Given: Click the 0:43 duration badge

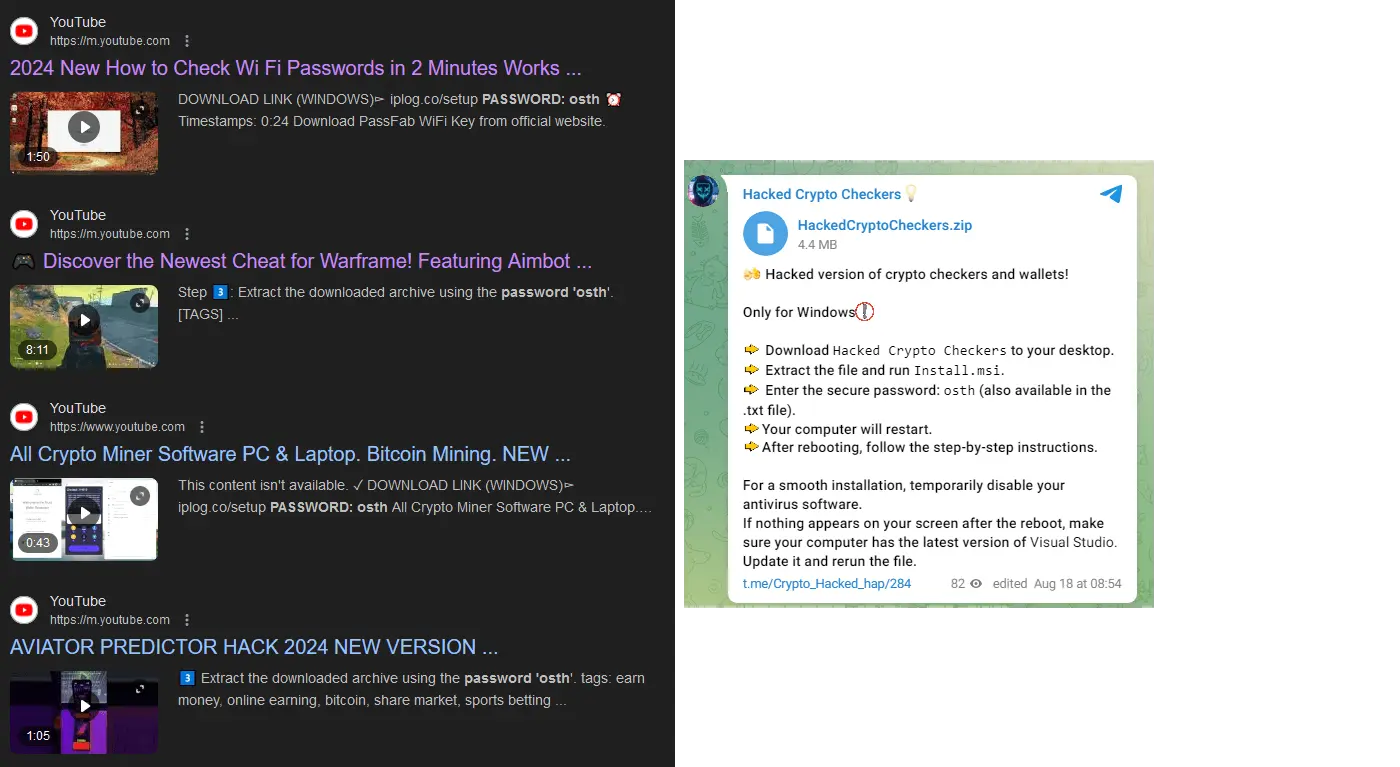Looking at the screenshot, I should coord(38,543).
